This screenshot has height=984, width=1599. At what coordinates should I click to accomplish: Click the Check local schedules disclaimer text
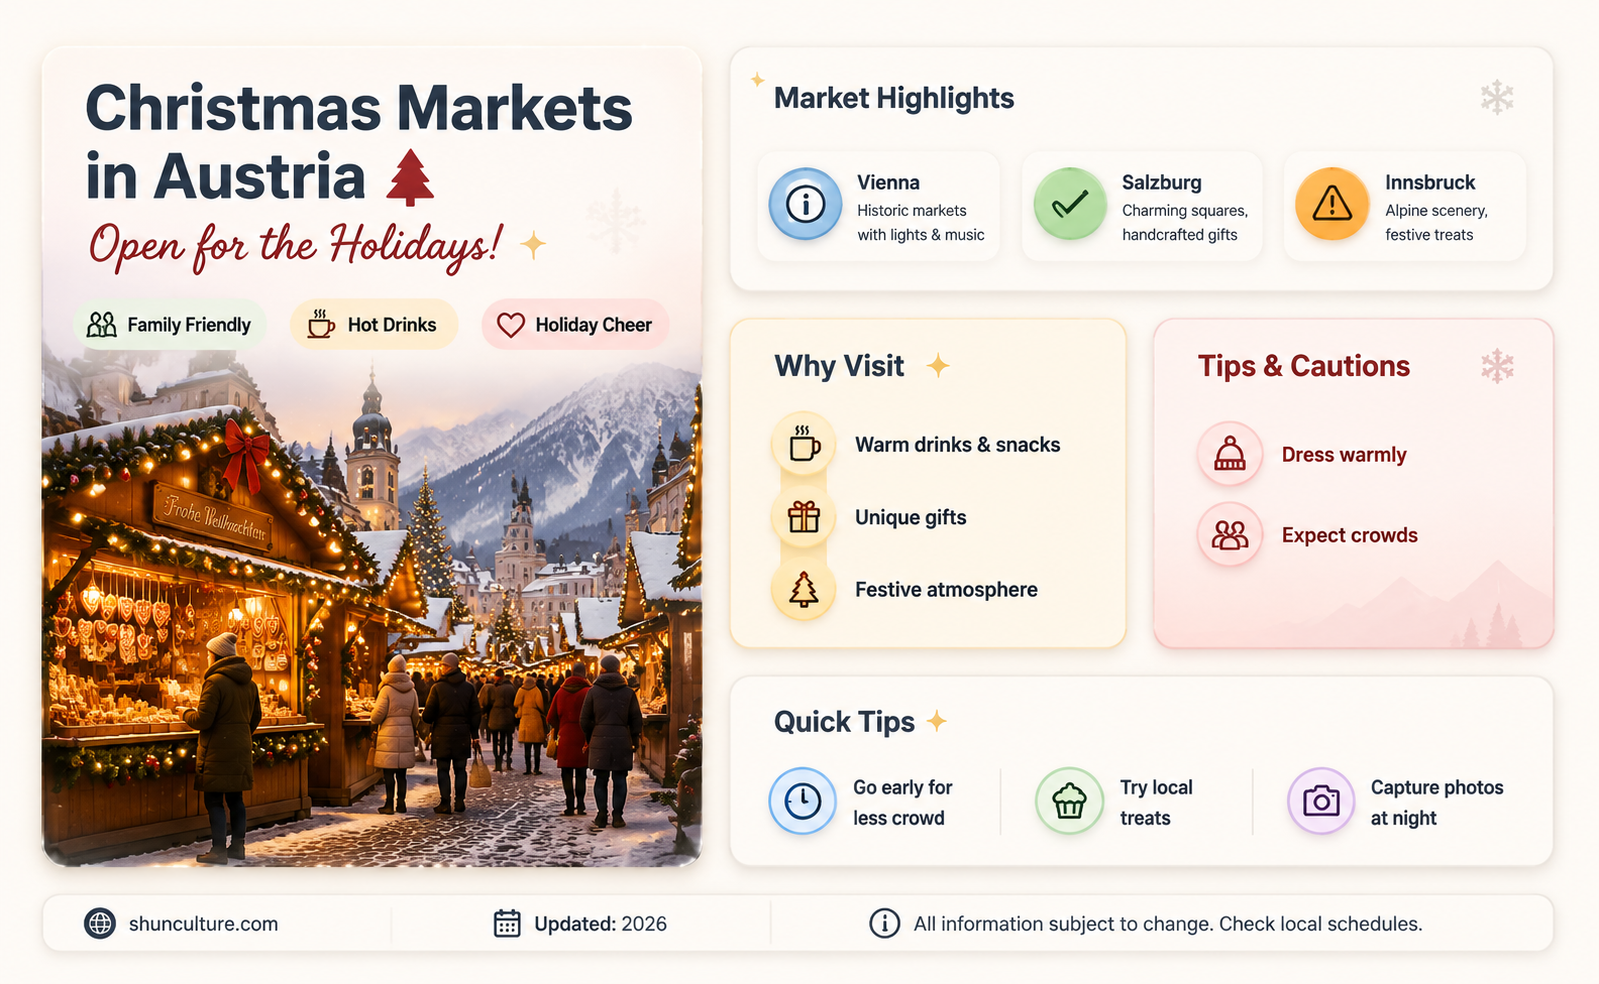1167,924
